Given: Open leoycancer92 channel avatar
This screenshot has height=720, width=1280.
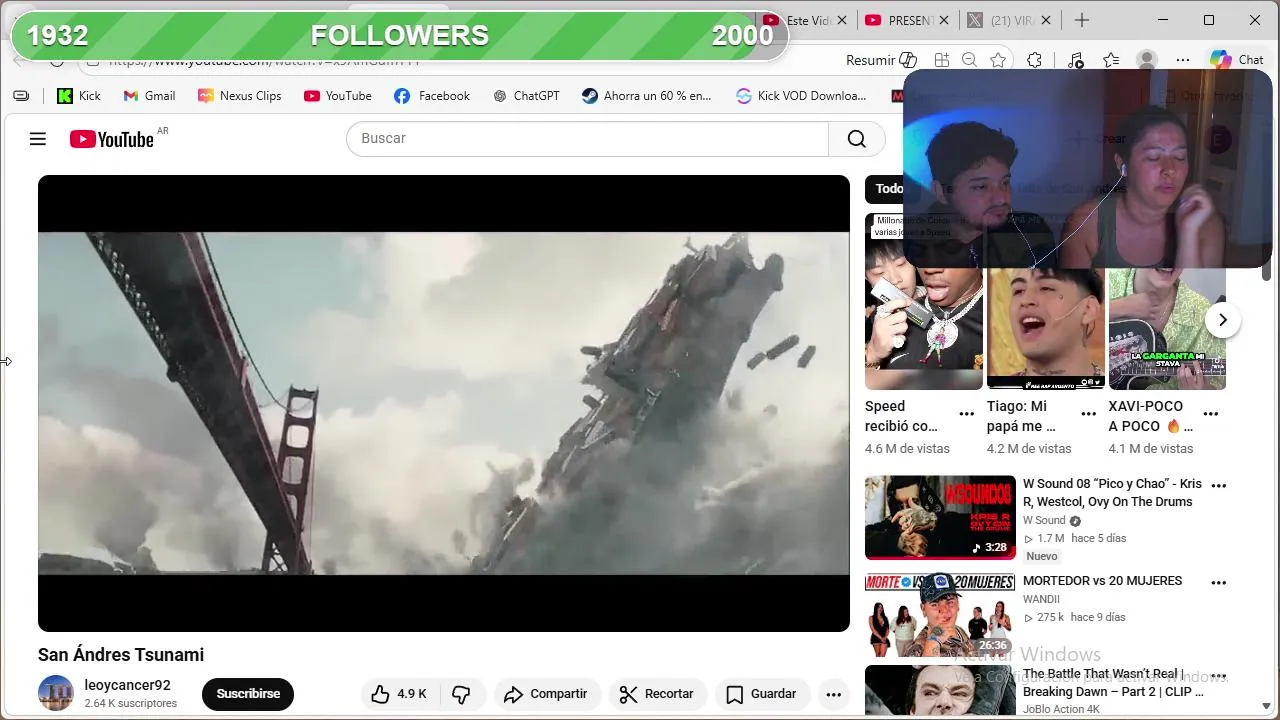Looking at the screenshot, I should [56, 694].
